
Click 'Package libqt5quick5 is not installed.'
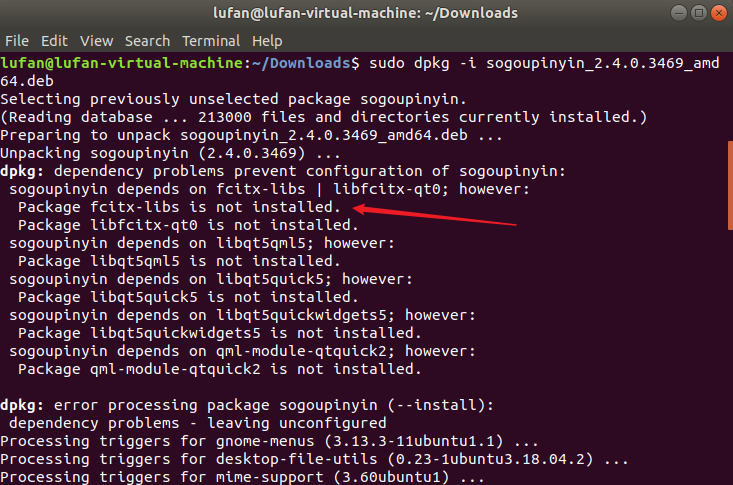point(188,297)
